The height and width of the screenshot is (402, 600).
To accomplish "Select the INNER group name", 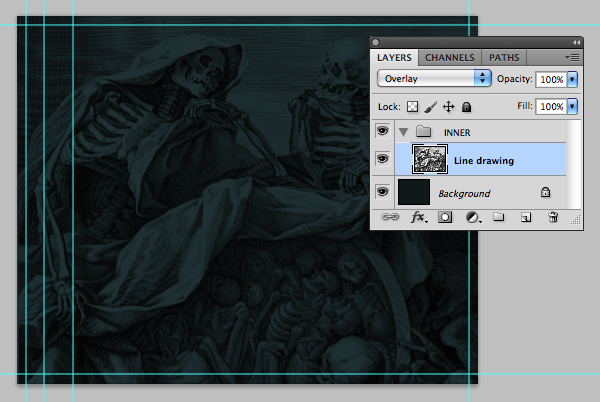I will tap(457, 133).
